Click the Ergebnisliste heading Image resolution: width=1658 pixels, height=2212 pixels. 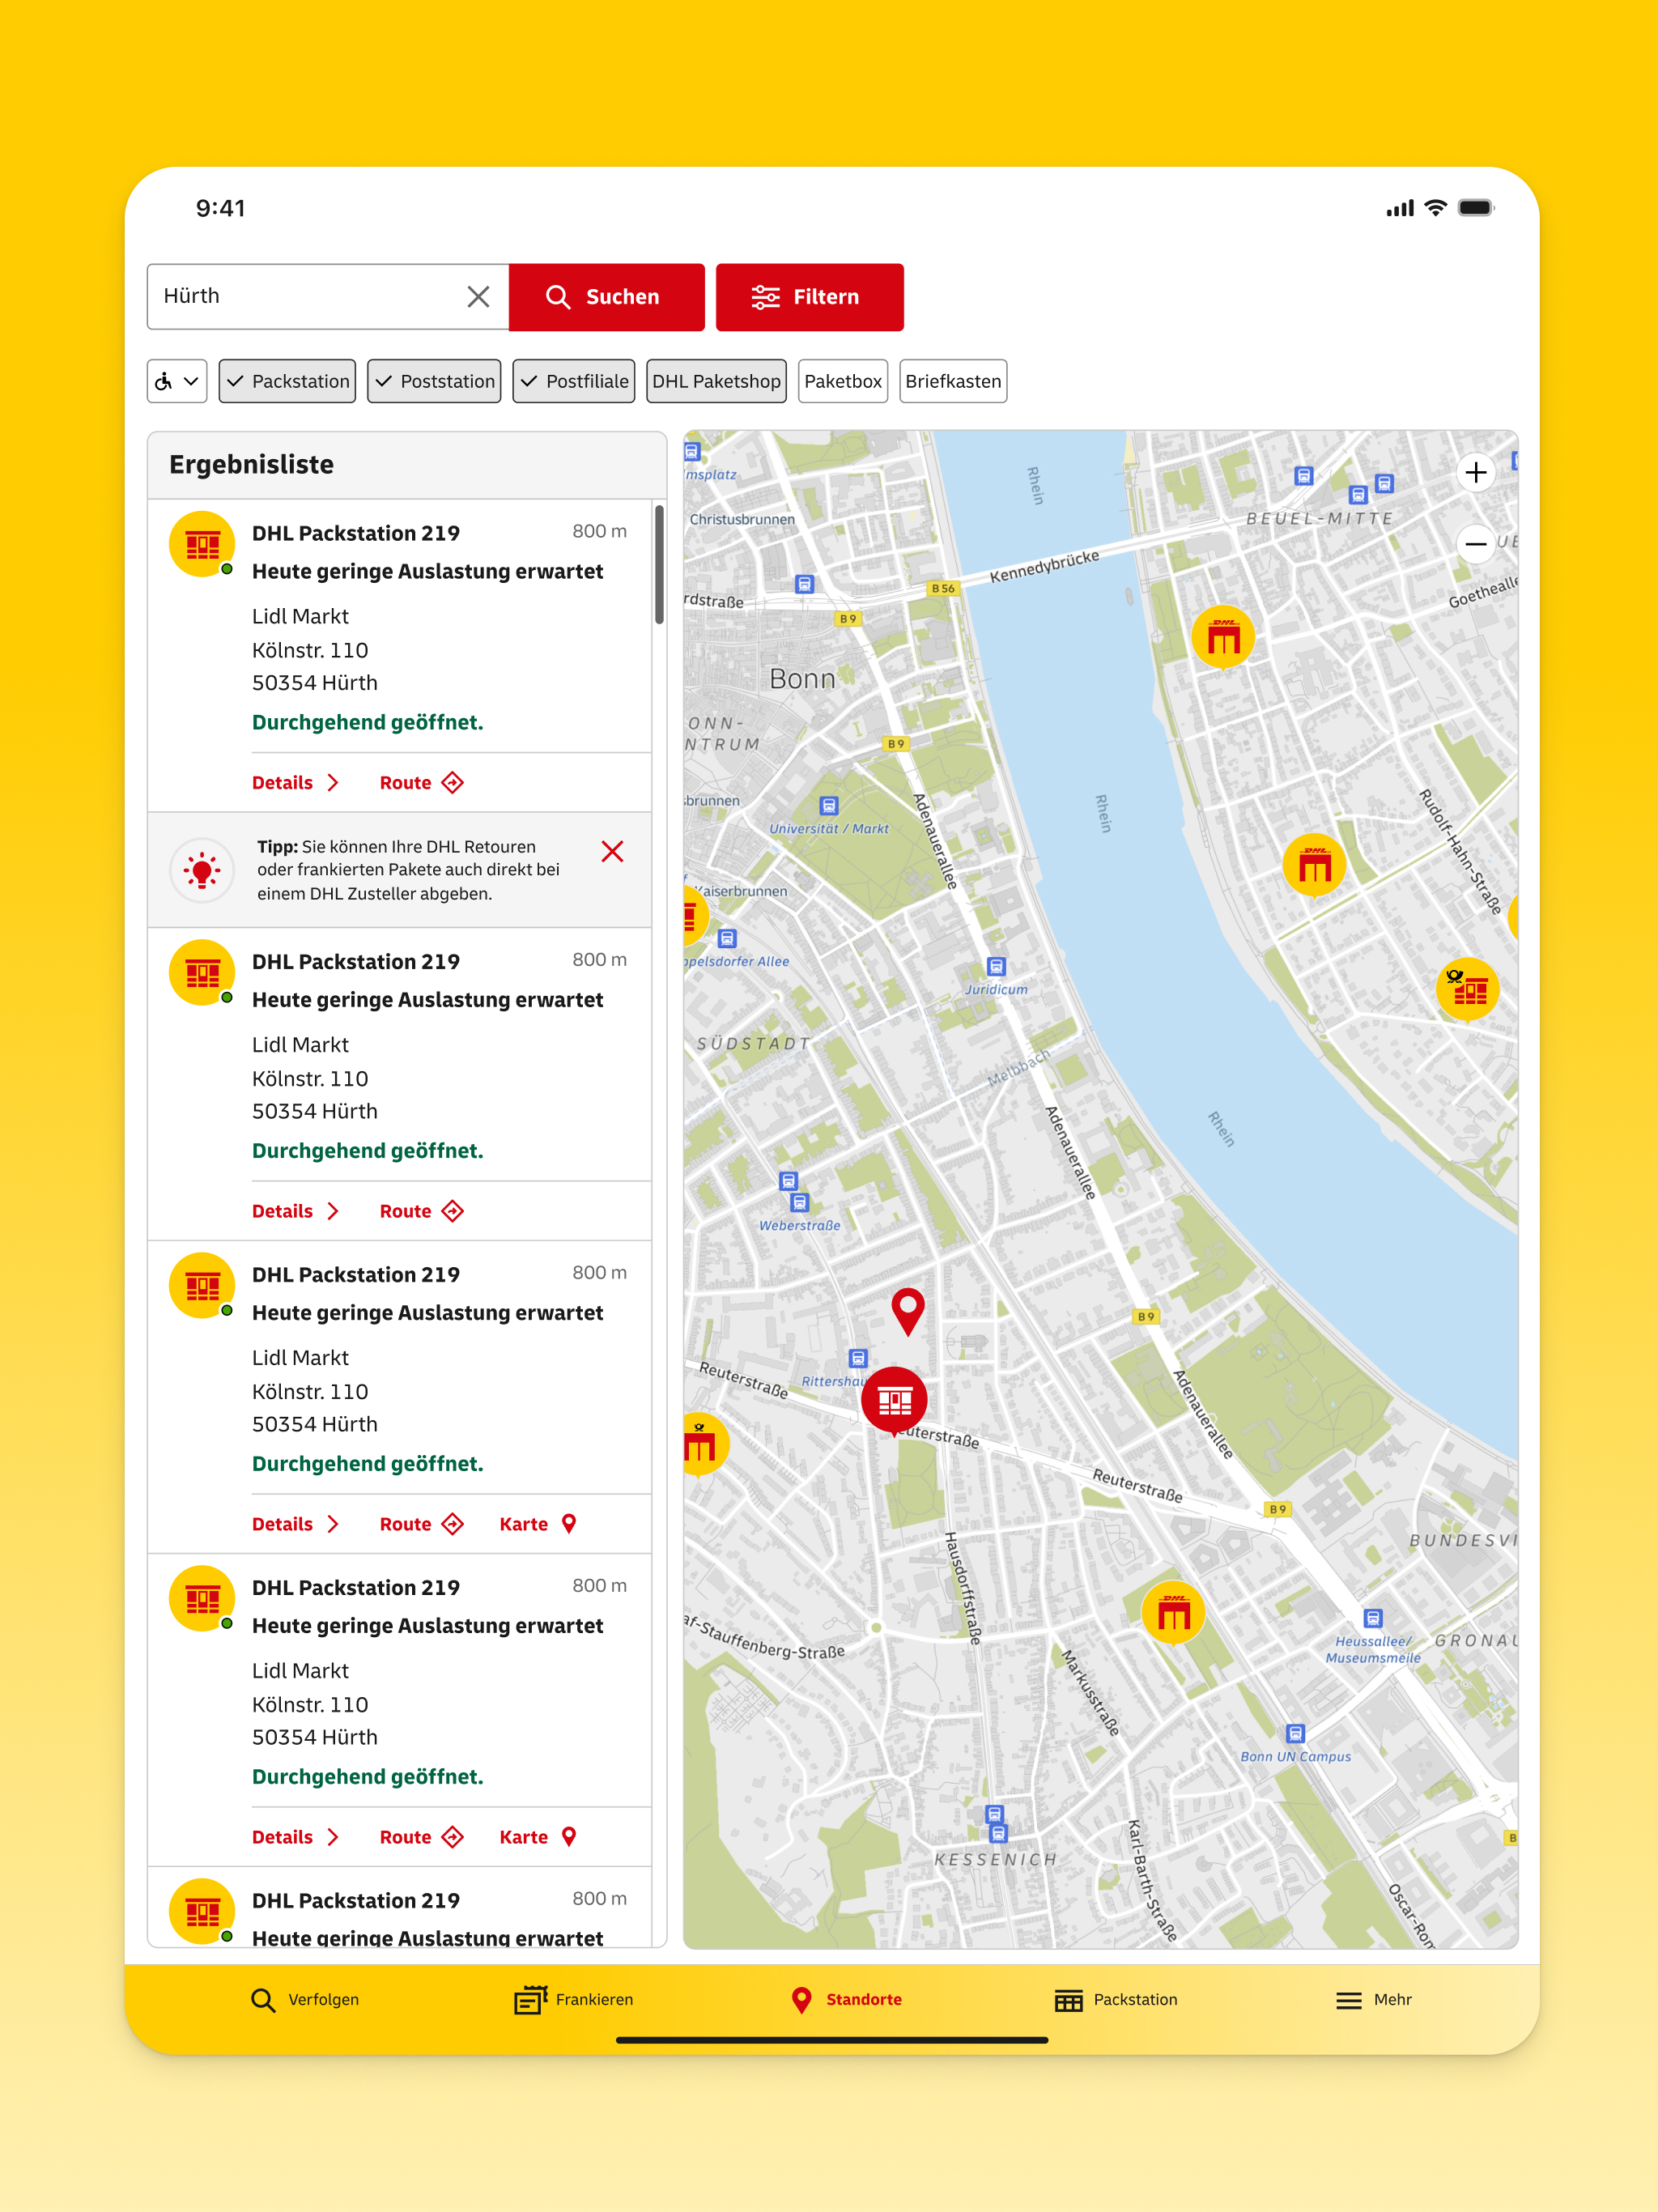click(x=251, y=465)
